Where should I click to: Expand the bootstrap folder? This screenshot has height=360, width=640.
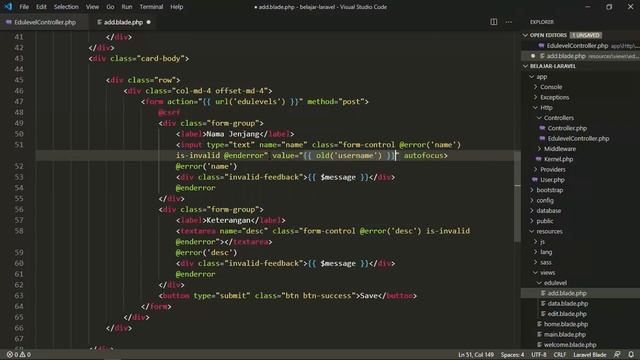click(x=580, y=190)
